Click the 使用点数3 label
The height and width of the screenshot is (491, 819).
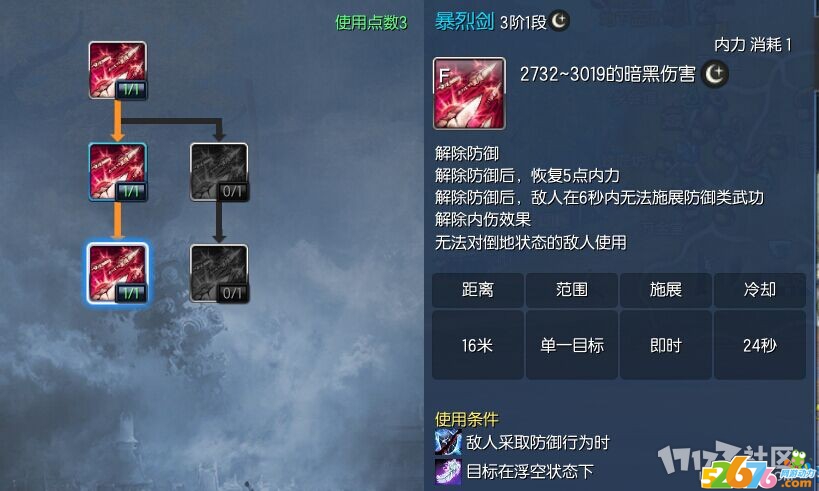tap(371, 22)
